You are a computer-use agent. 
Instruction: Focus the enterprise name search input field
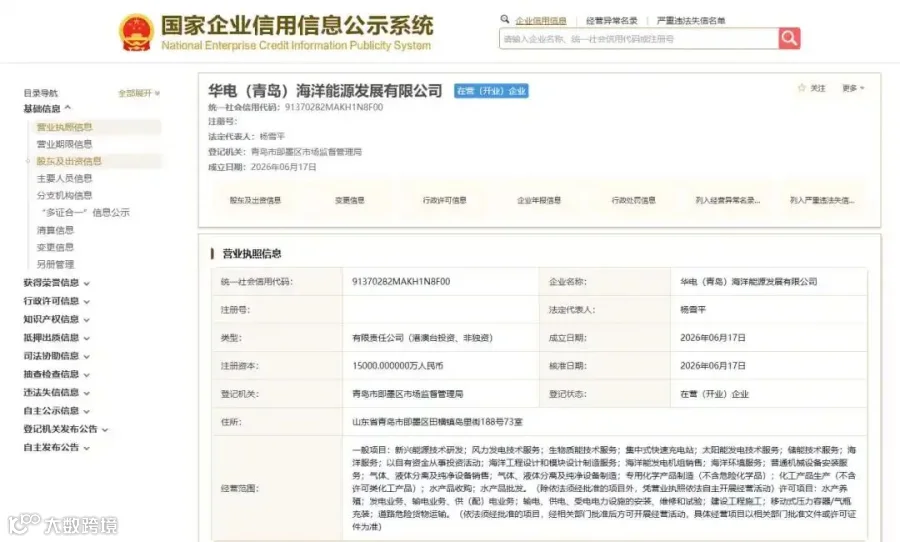point(639,38)
